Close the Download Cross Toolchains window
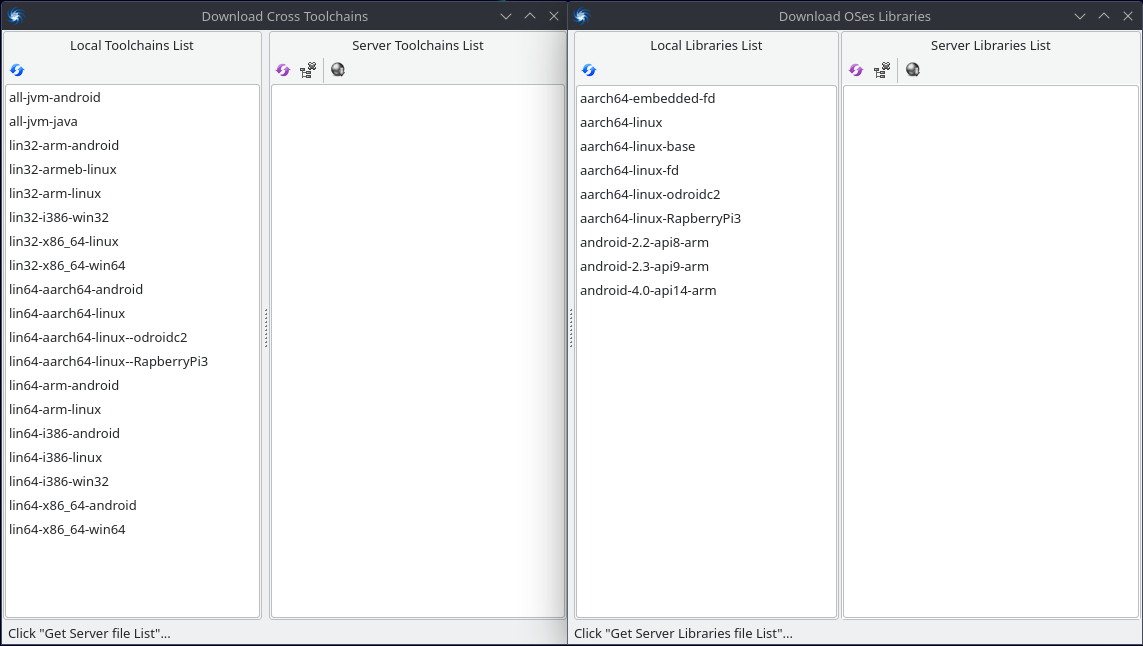This screenshot has height=646, width=1143. tap(554, 16)
